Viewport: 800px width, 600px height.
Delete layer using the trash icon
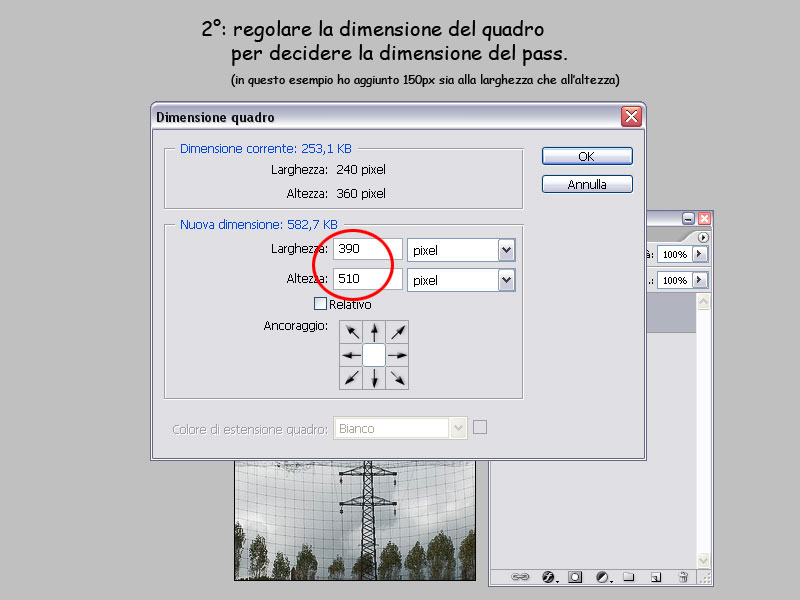click(684, 577)
